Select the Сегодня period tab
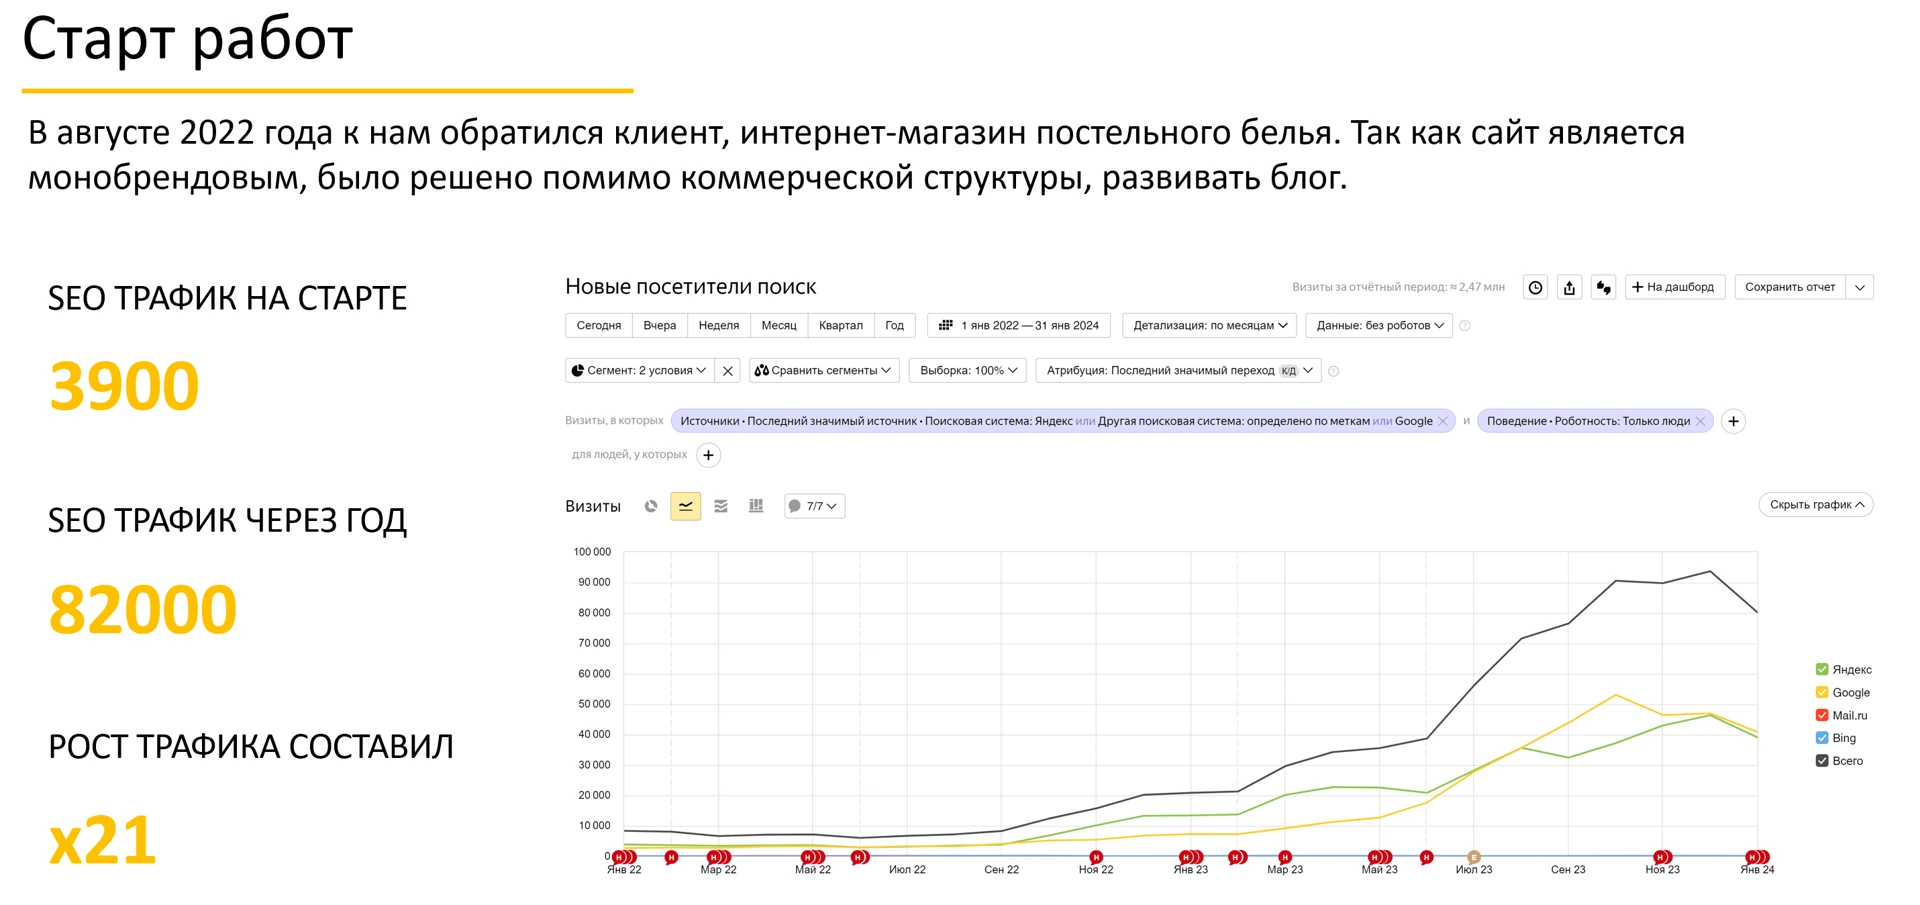 599,326
